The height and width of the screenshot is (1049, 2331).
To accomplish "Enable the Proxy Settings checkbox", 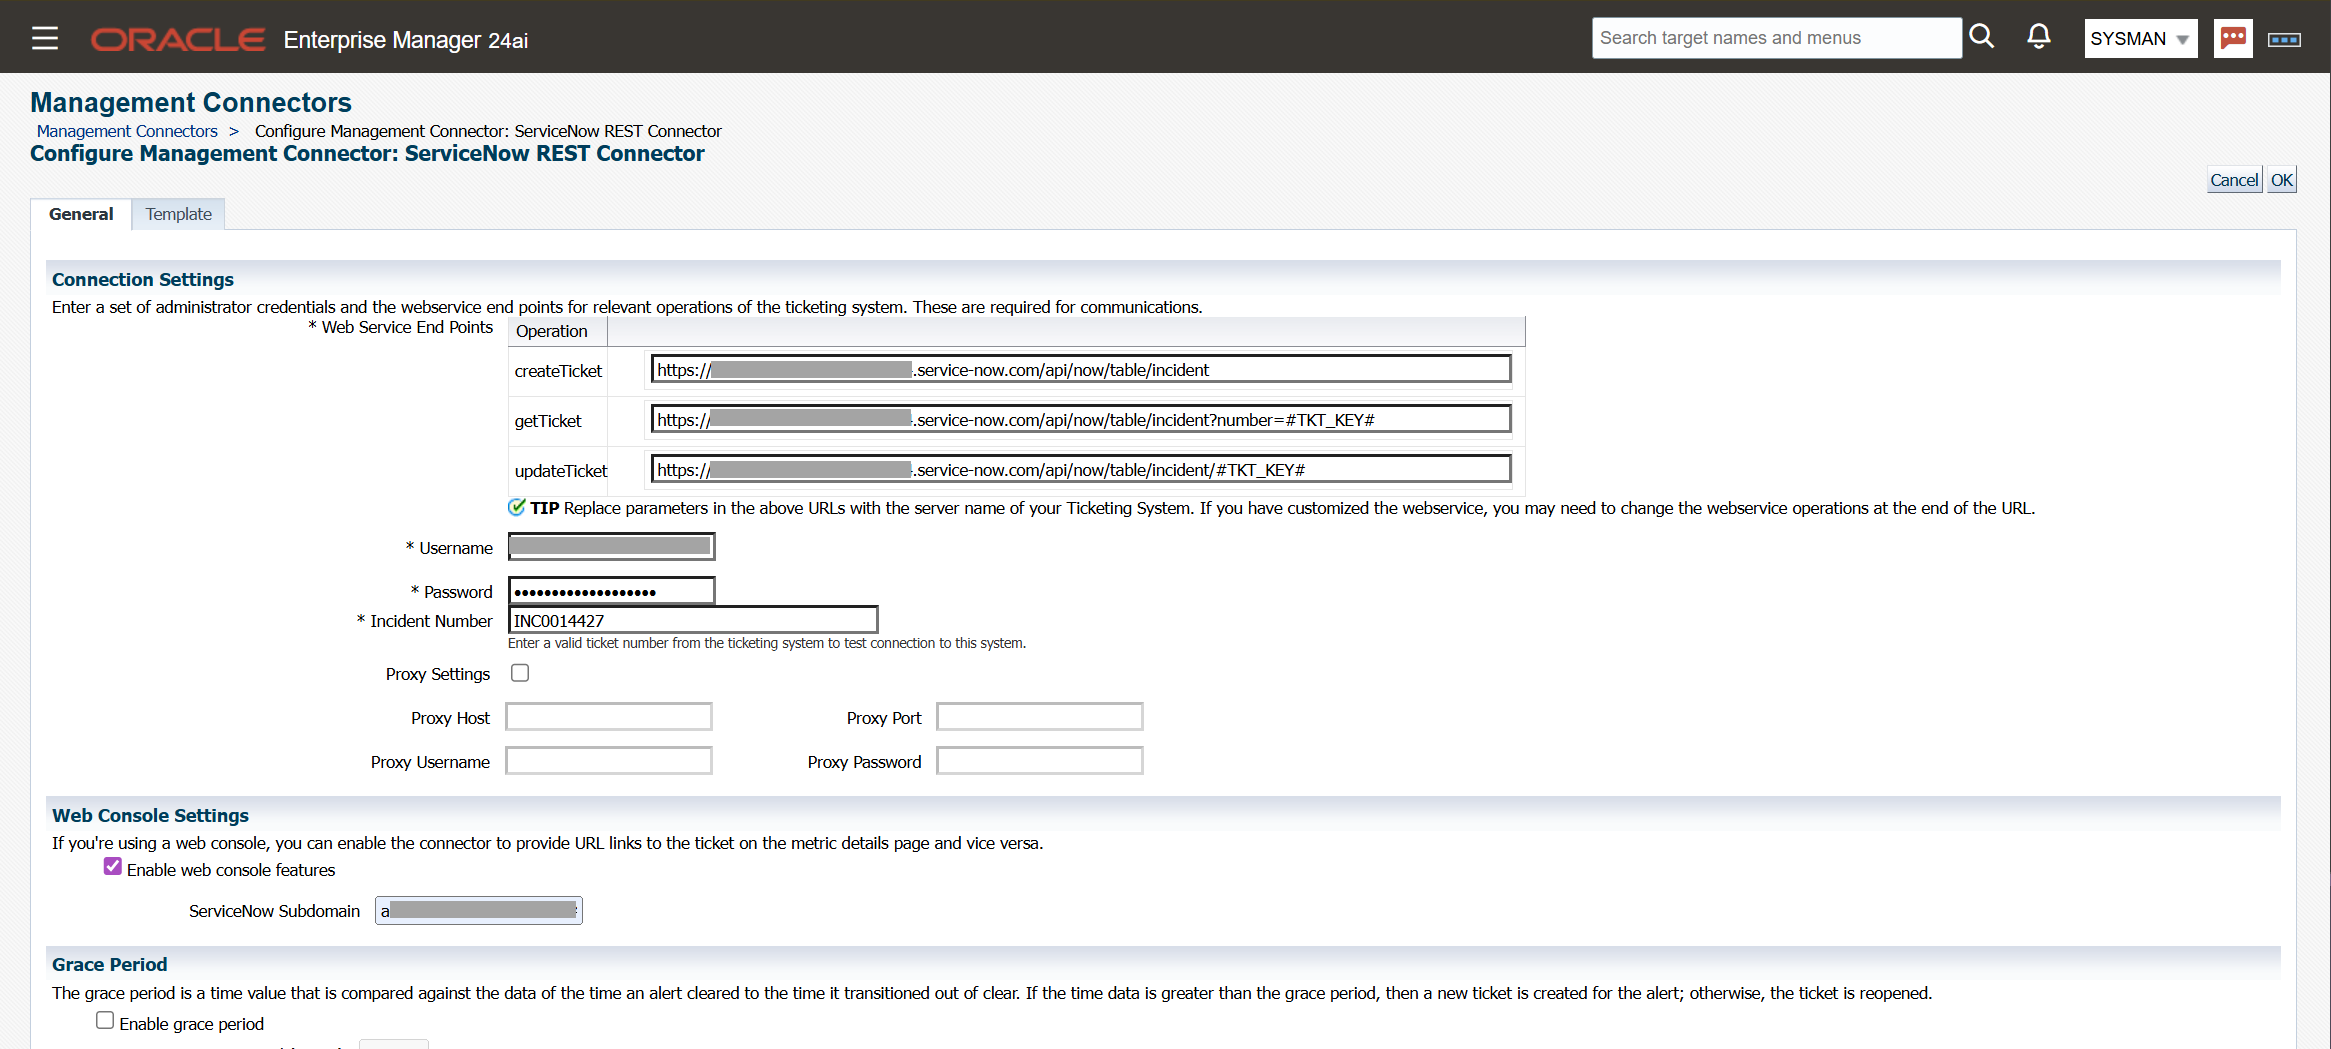I will (x=520, y=673).
